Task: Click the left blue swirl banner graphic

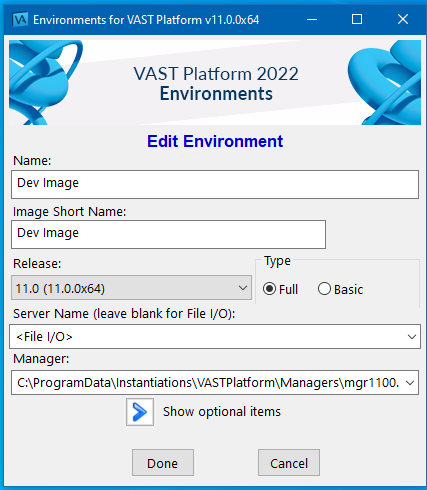Action: (x=45, y=82)
